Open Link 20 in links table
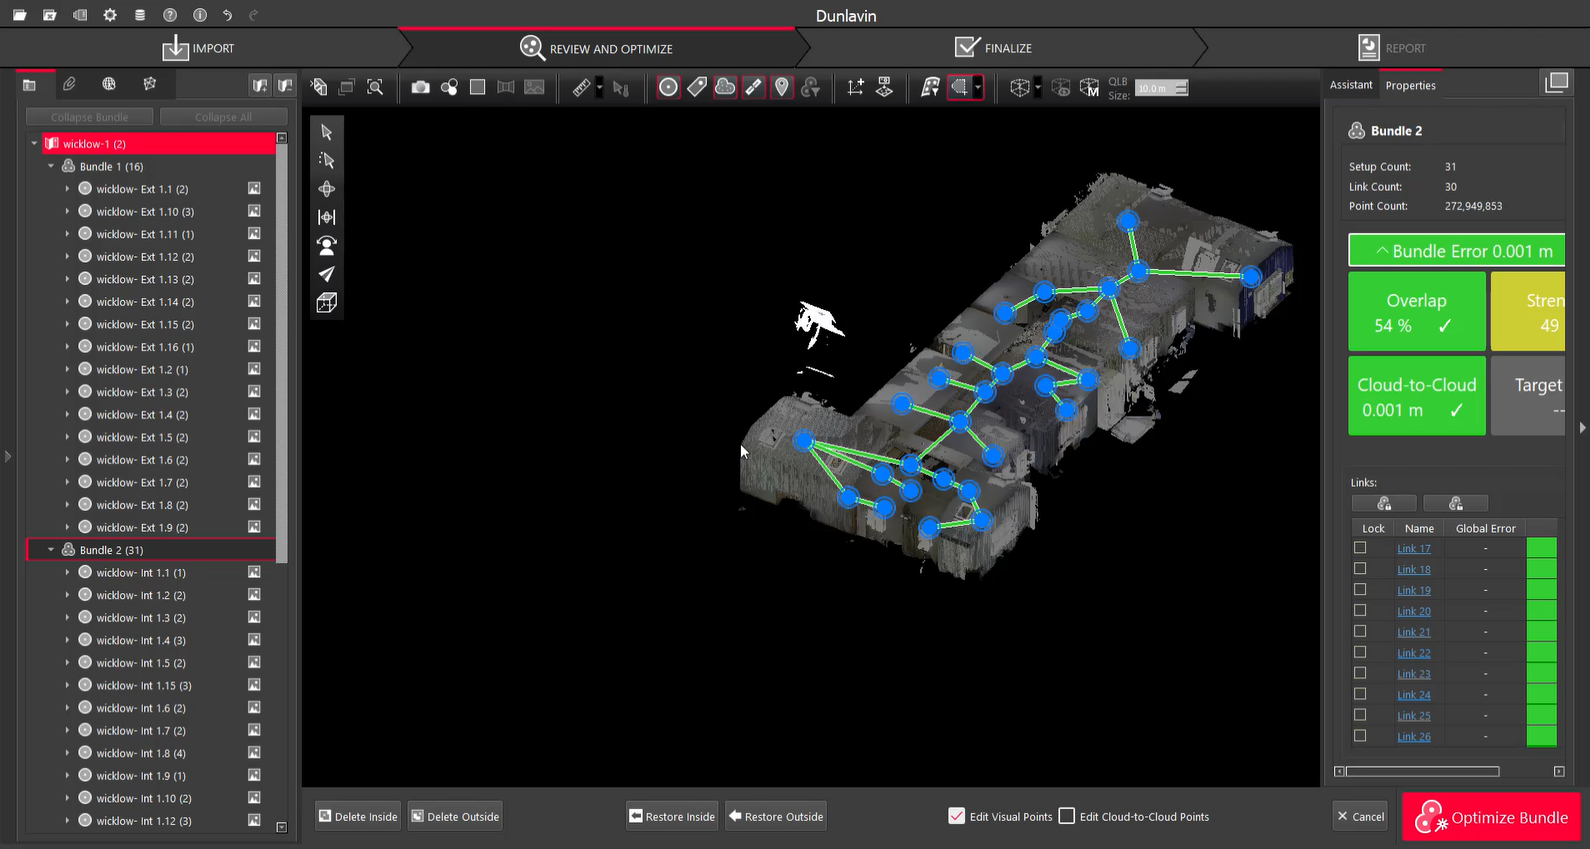Screen dimensions: 1590x849 click(1413, 611)
